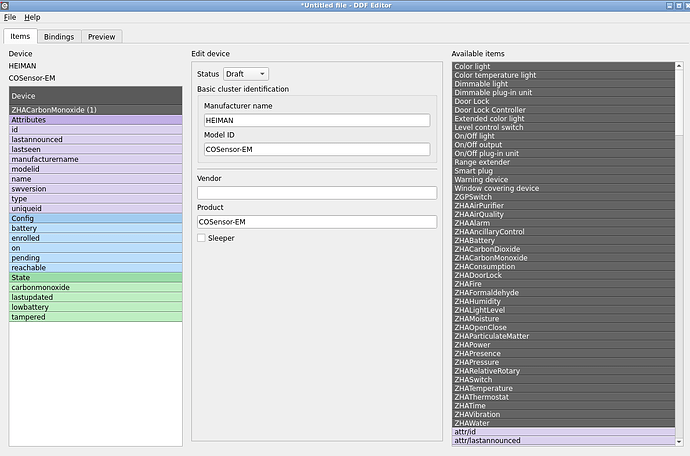The height and width of the screenshot is (456, 690).
Task: Select the lastseen attribute row
Action: [x=95, y=149]
